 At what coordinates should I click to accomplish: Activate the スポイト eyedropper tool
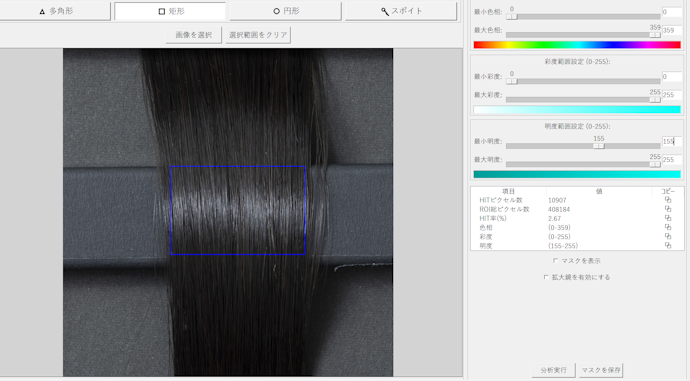click(401, 11)
